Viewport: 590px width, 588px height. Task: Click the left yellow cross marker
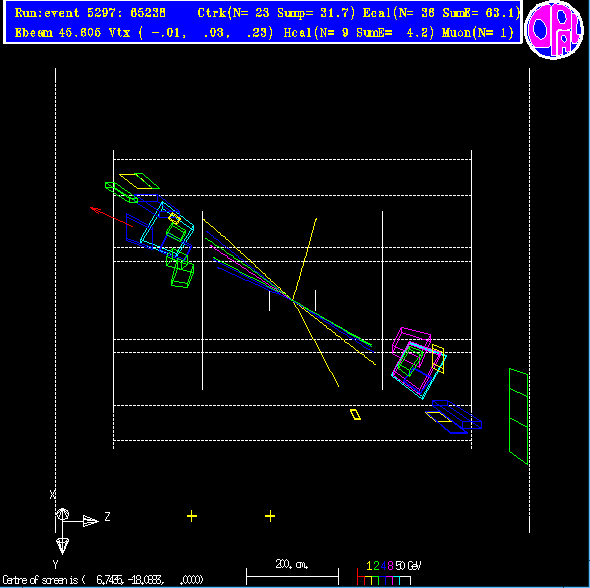[x=192, y=516]
